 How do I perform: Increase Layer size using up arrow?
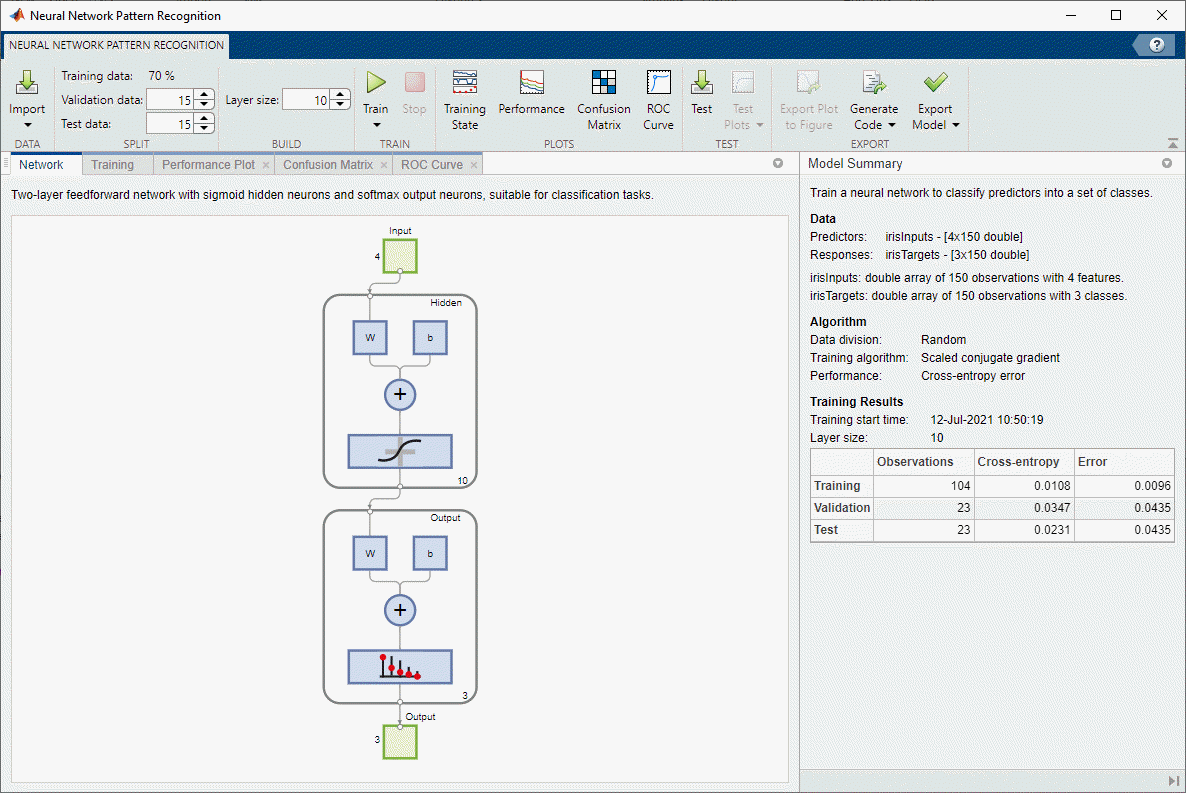tap(340, 95)
